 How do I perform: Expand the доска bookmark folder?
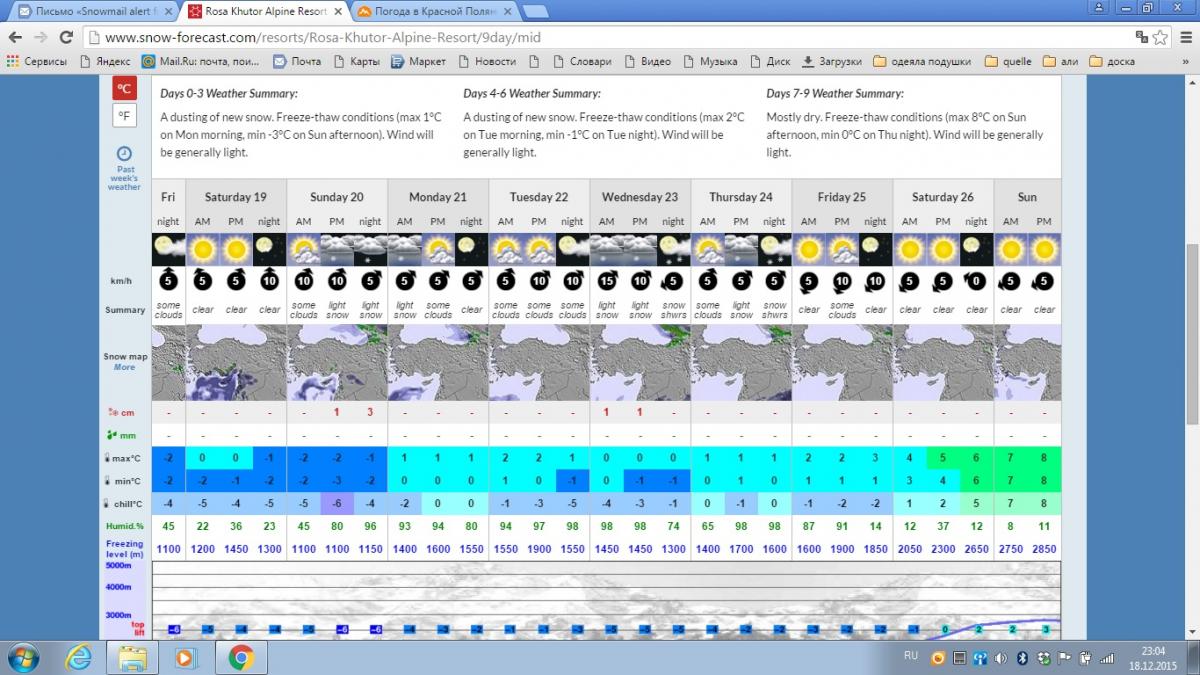[x=1112, y=61]
